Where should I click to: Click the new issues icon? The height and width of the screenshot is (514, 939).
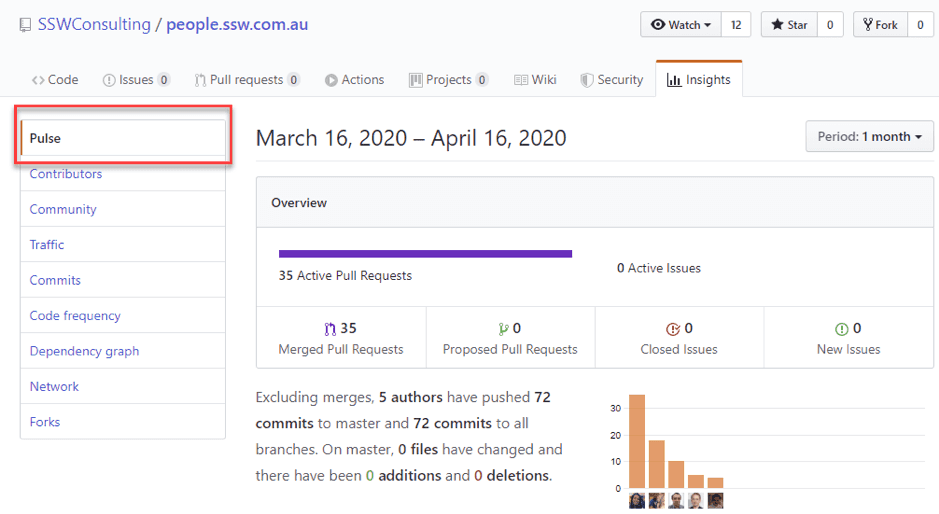[841, 328]
